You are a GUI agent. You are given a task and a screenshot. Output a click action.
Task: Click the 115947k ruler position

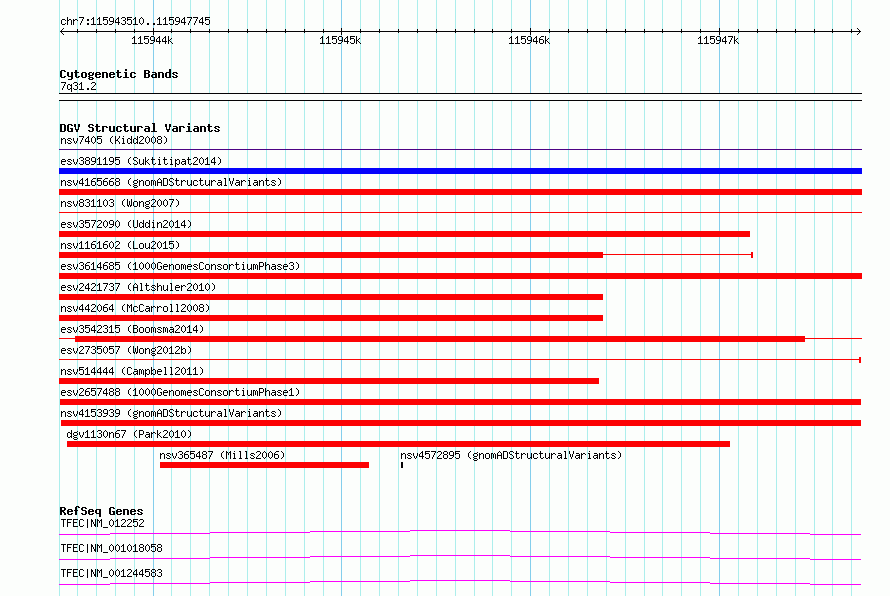click(x=718, y=40)
